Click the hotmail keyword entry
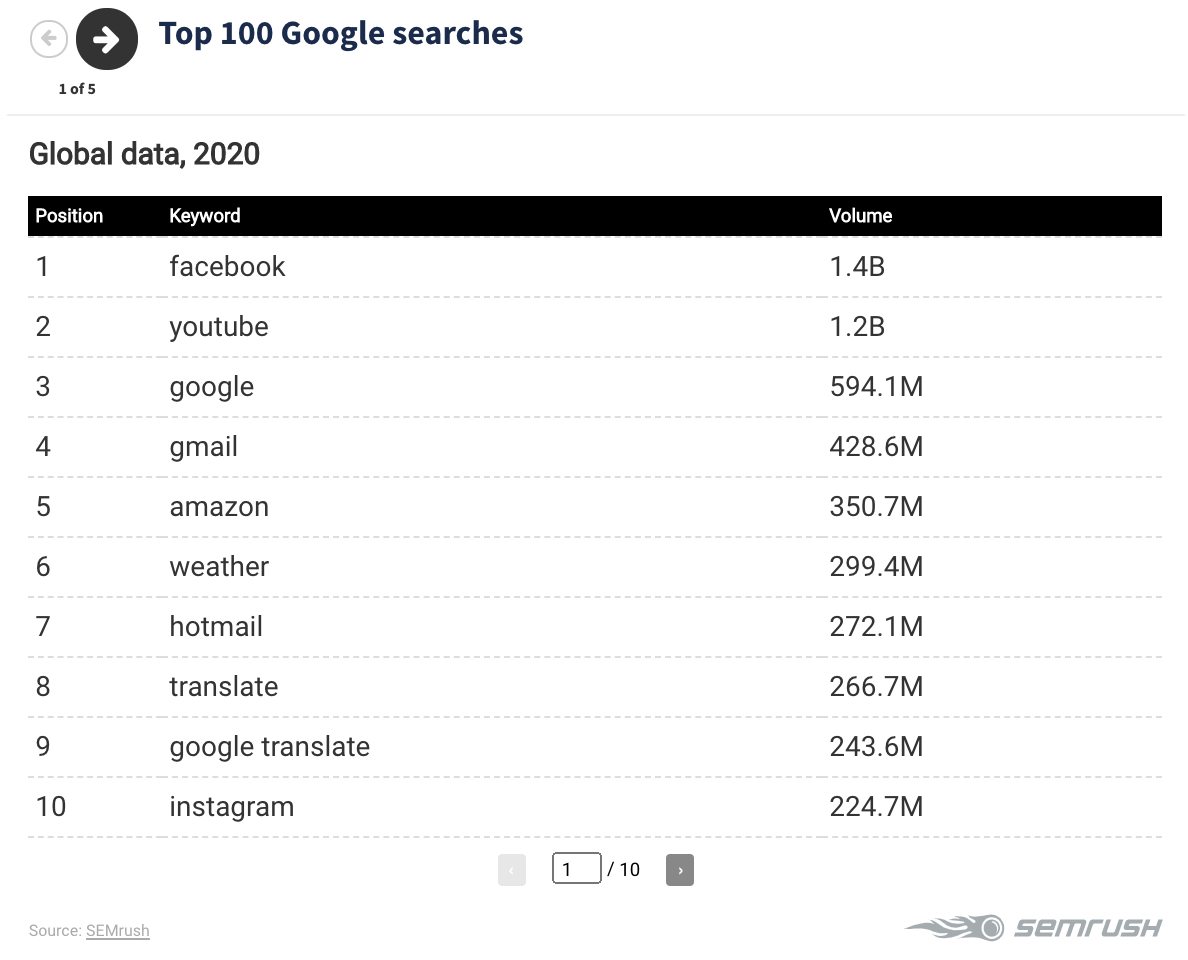1188x960 pixels. tap(216, 627)
